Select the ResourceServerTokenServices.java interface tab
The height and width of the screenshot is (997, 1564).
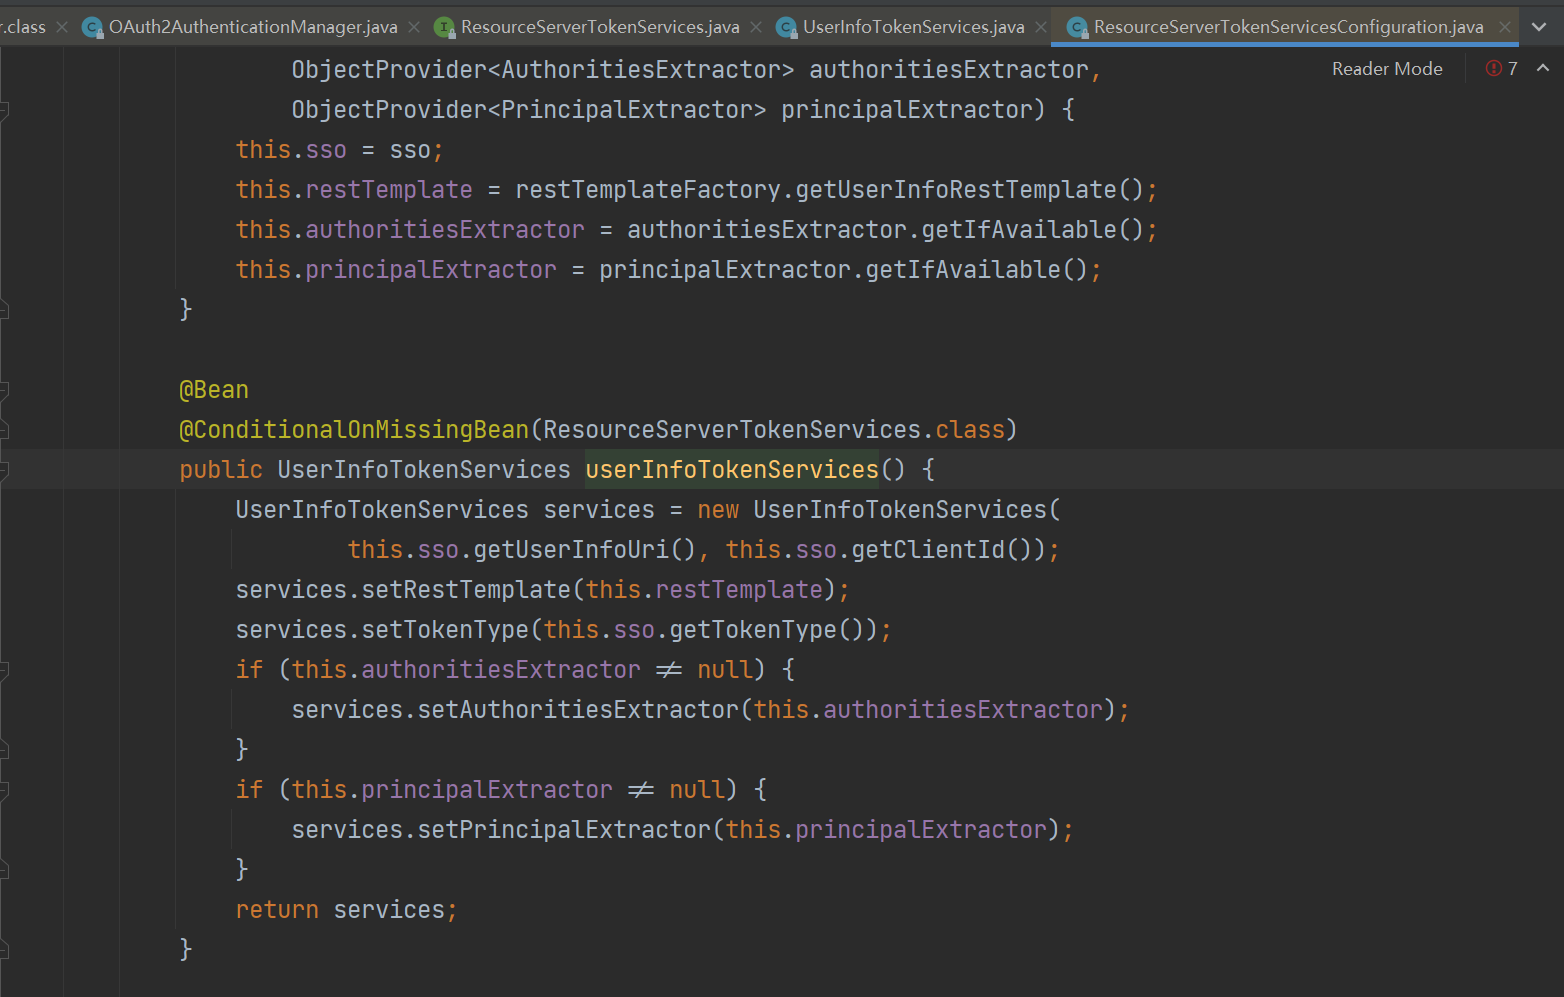[x=599, y=27]
